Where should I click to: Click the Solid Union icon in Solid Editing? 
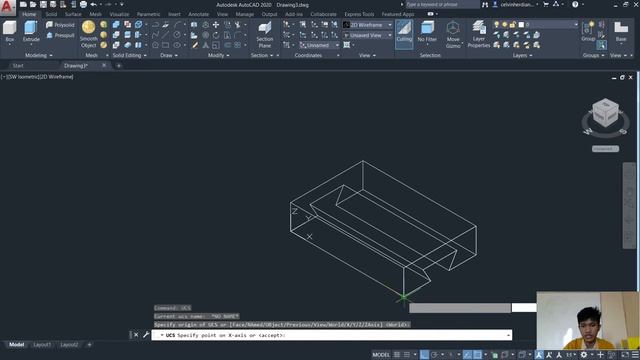tap(116, 25)
